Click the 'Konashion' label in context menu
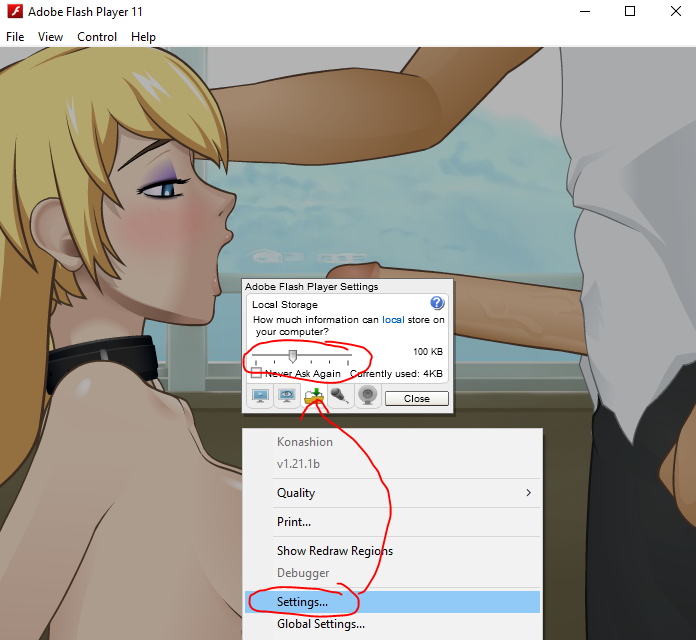This screenshot has height=640, width=696. (305, 442)
